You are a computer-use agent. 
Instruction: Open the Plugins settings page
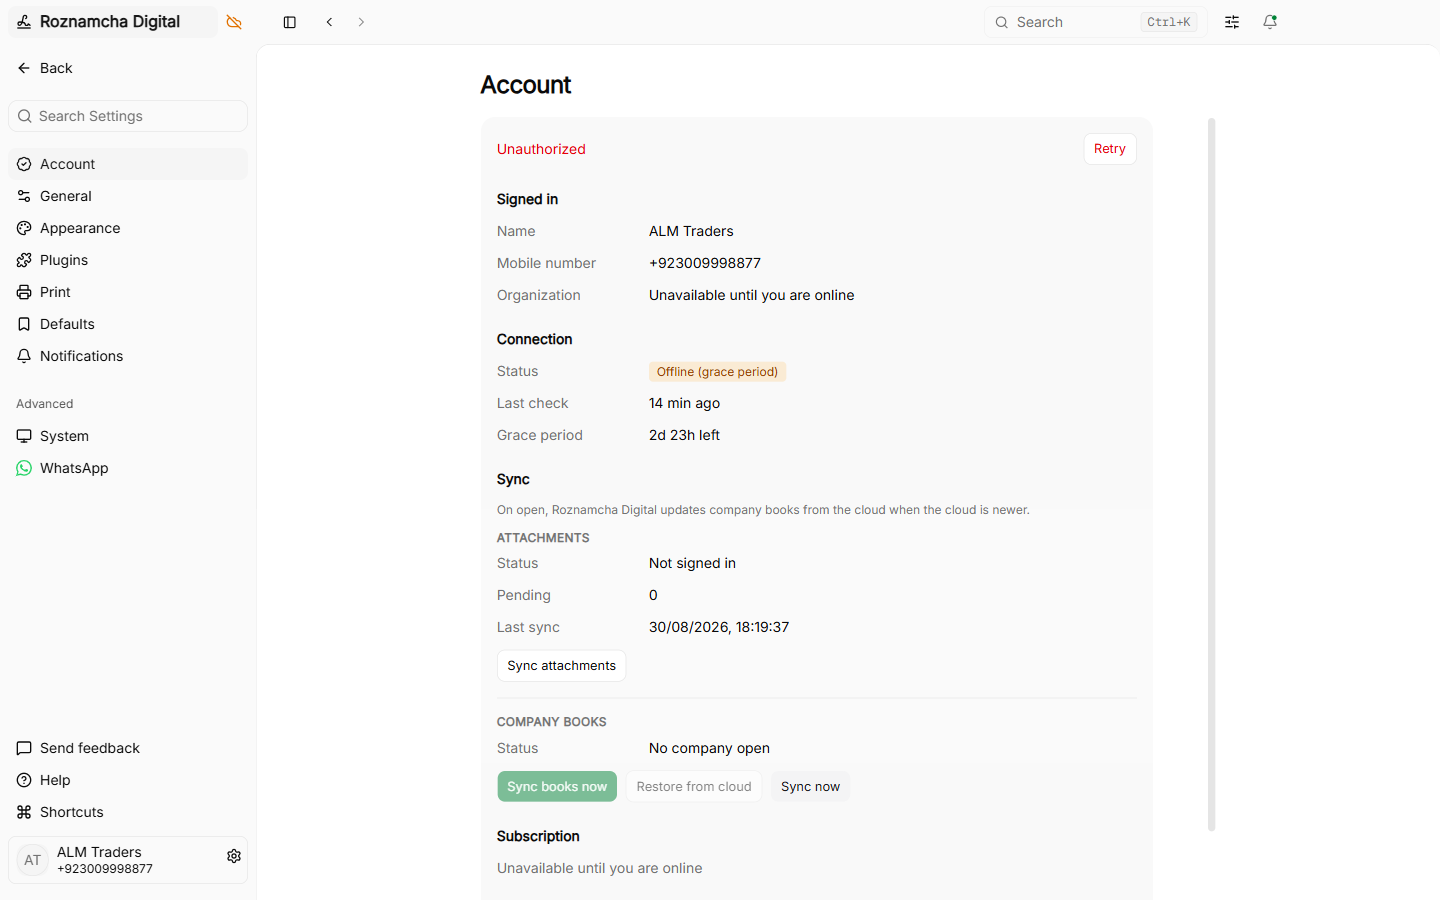(x=128, y=260)
